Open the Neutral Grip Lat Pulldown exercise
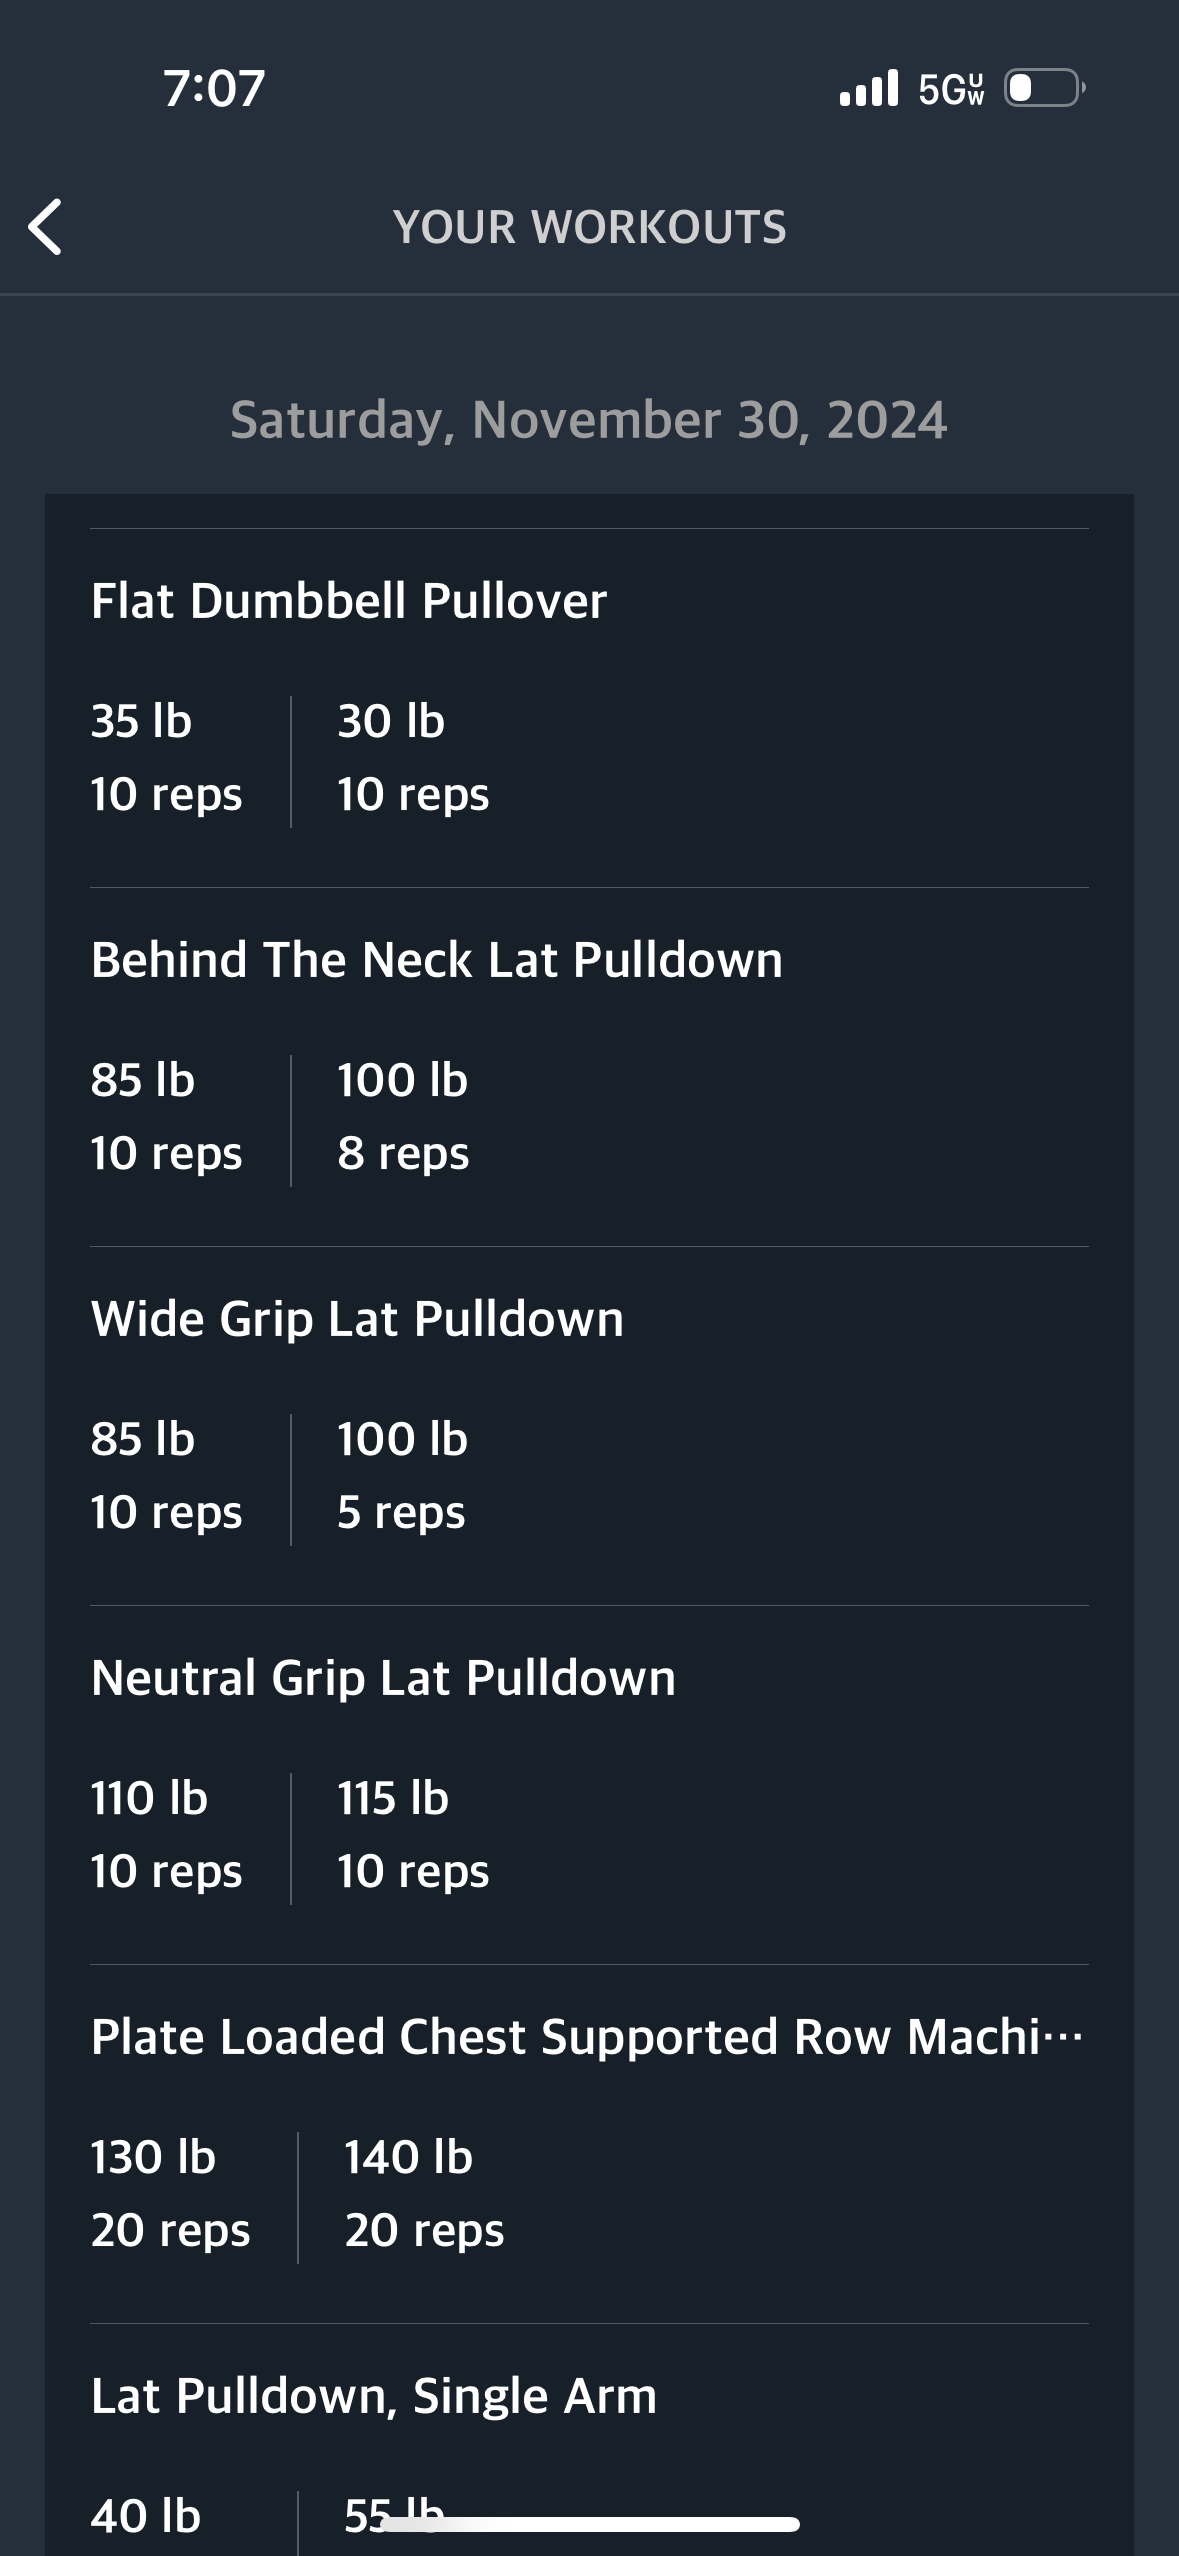The height and width of the screenshot is (2556, 1179). click(x=383, y=1678)
